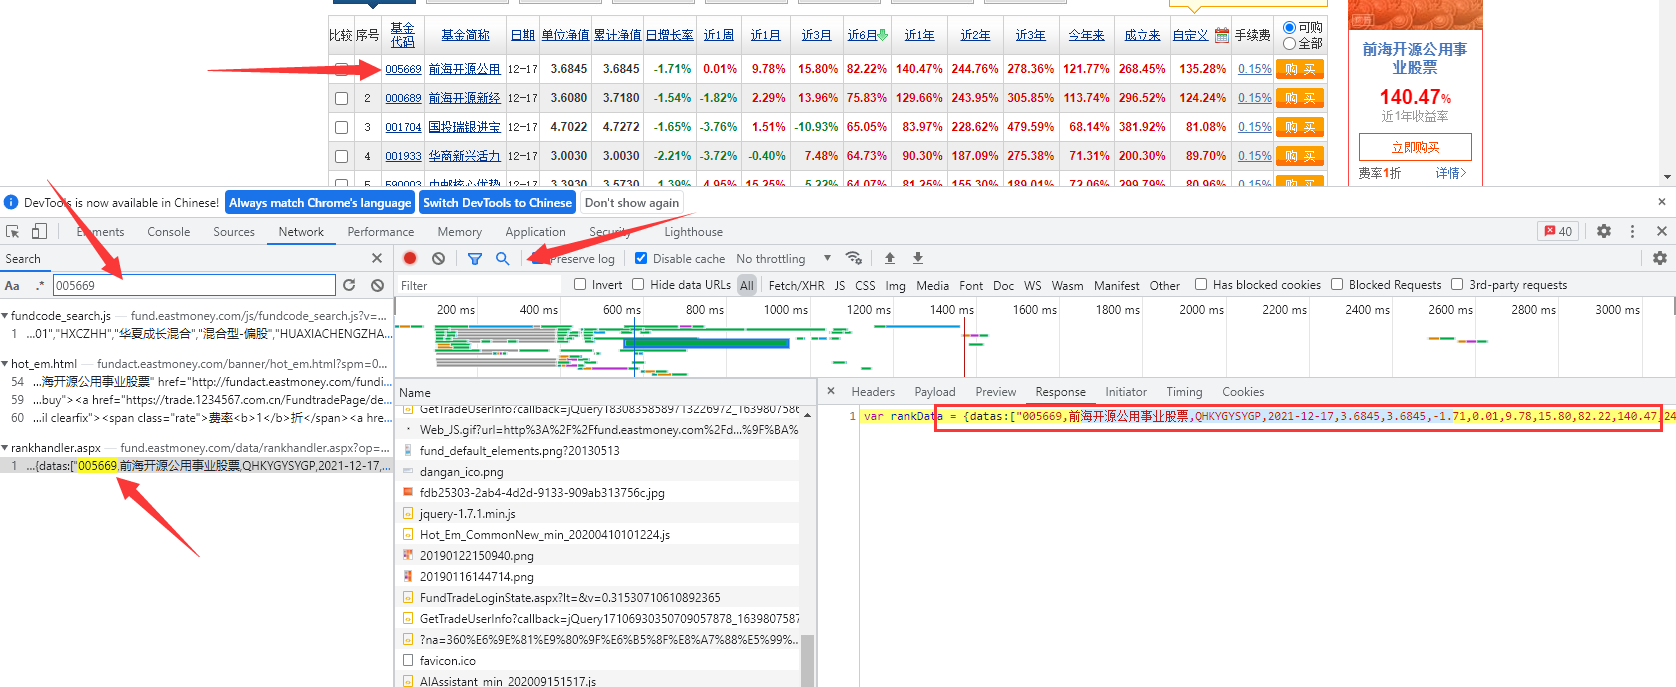Select dangan_ico.png request row

click(598, 471)
